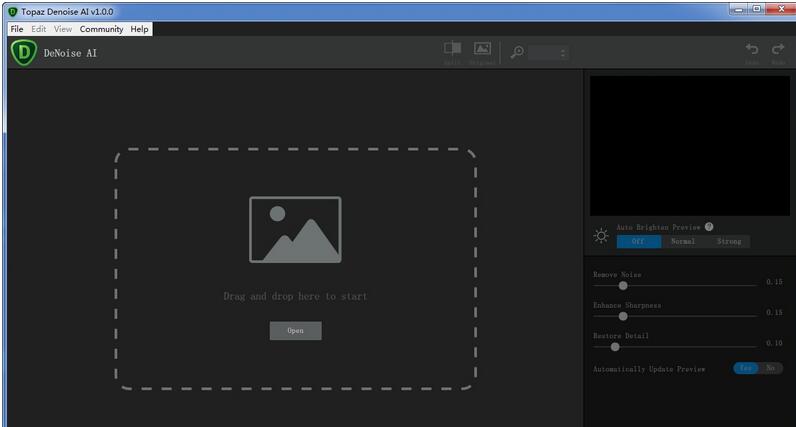
Task: Open the zoom level dropdown
Action: (549, 53)
